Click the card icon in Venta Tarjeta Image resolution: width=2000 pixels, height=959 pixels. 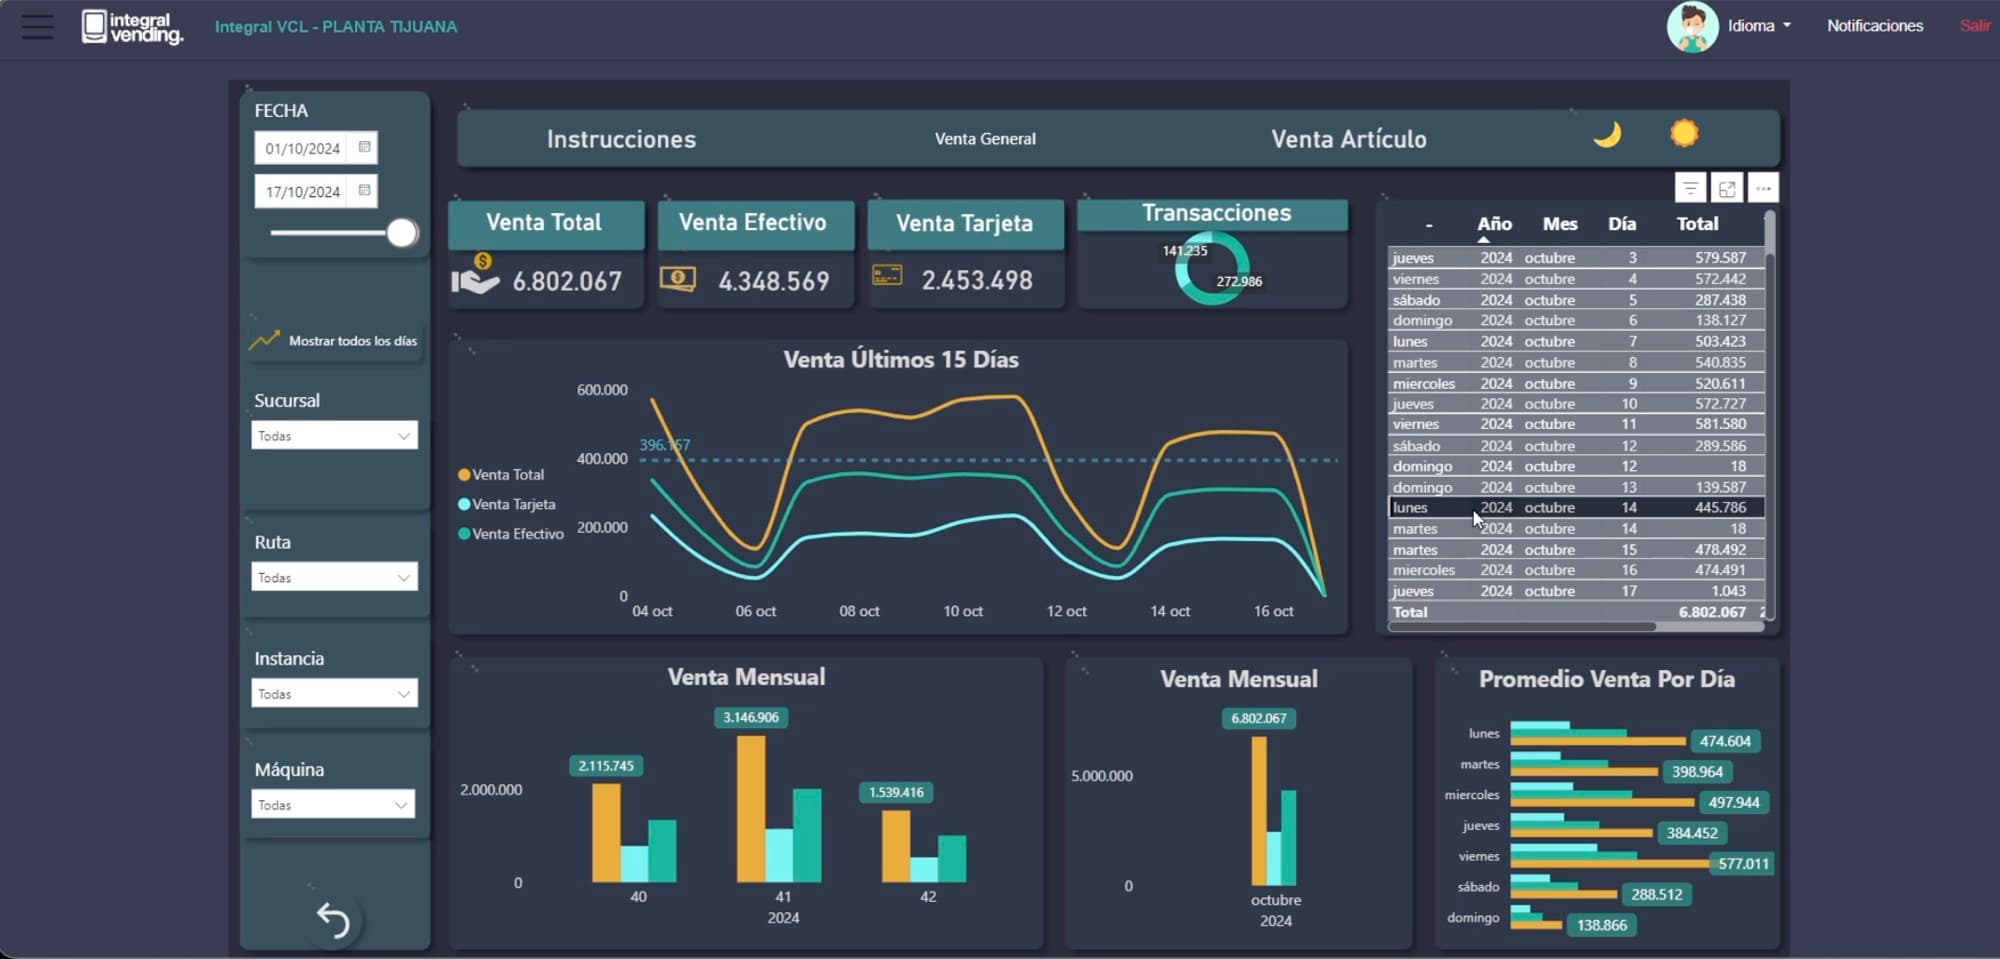tap(887, 275)
